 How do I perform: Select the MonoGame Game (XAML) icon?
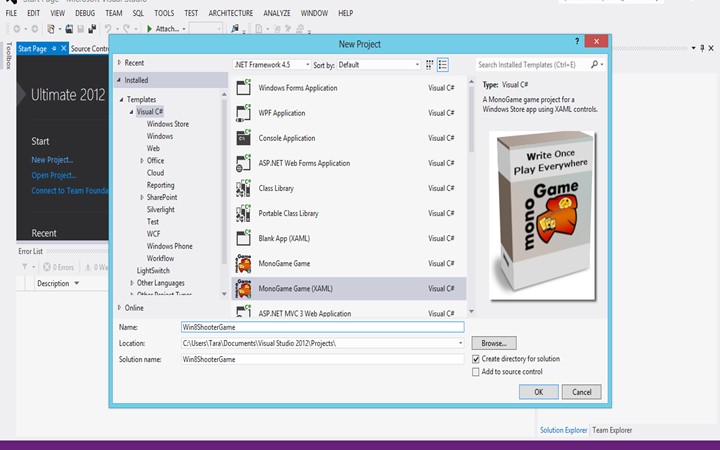(x=243, y=289)
